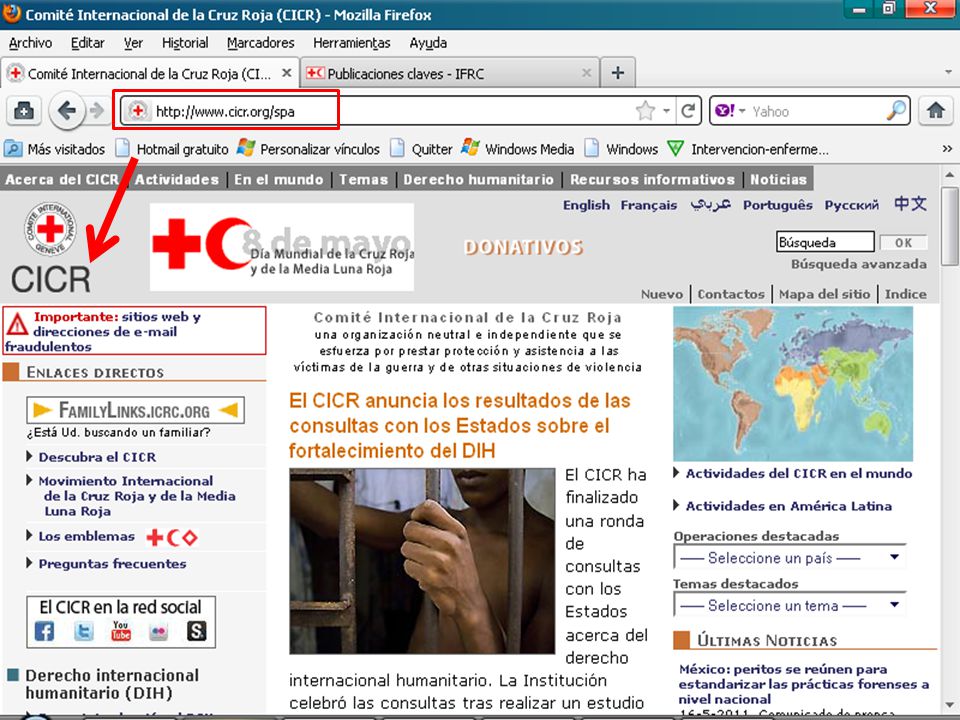Switch language to English

[586, 205]
